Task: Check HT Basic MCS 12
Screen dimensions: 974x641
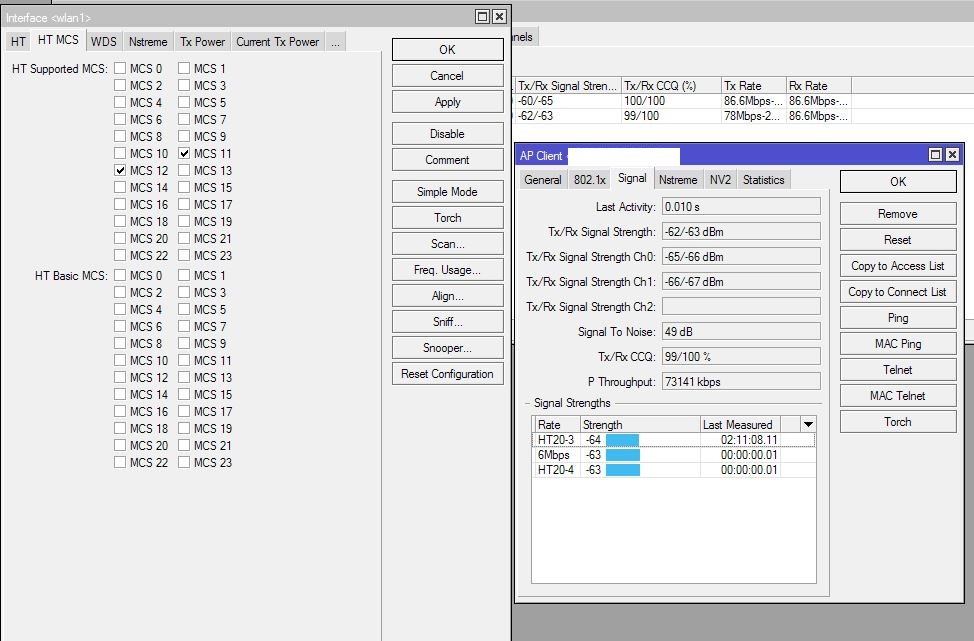Action: 120,377
